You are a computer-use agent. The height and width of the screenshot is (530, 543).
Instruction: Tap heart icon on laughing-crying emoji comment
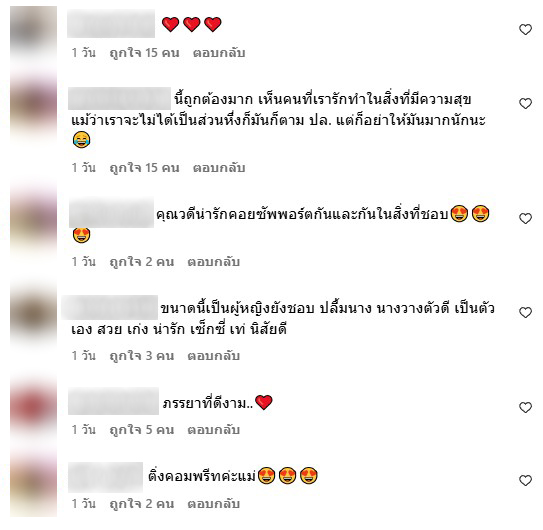(525, 103)
